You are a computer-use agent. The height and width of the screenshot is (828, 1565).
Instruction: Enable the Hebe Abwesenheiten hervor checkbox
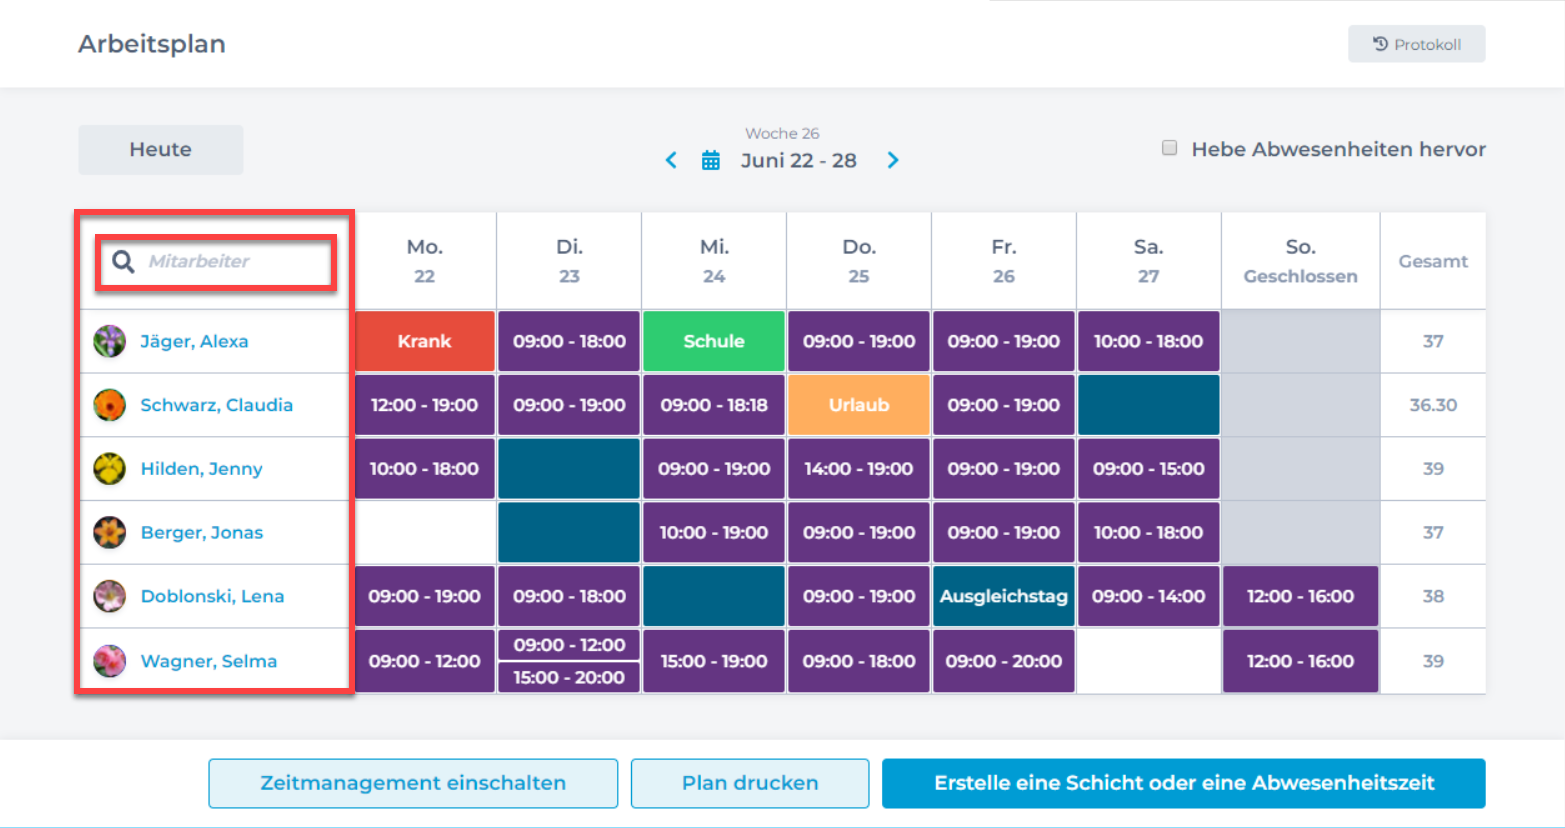pos(1169,148)
